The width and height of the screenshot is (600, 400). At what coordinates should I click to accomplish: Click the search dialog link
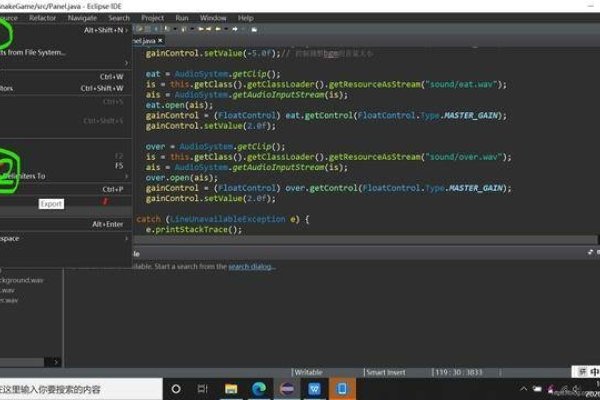[250, 267]
